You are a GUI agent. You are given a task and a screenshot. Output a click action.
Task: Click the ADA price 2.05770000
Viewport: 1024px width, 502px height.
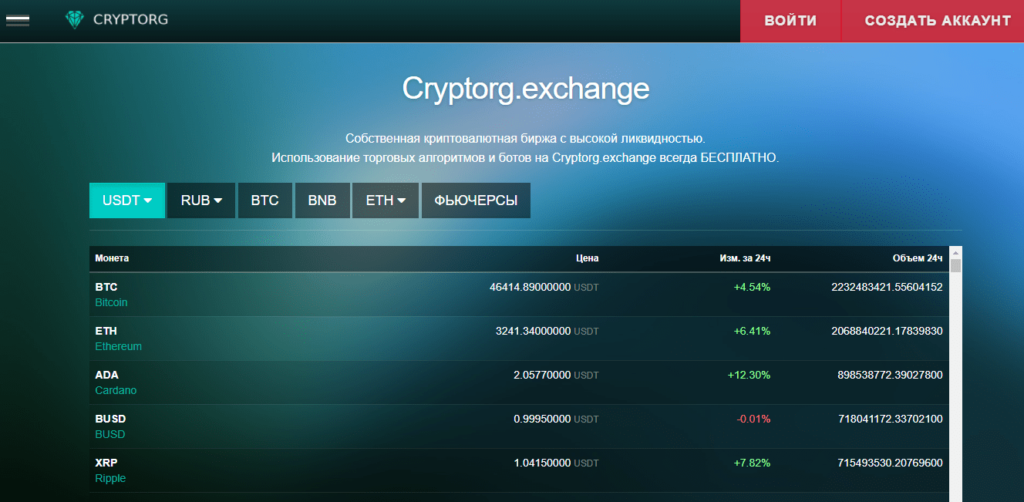(543, 375)
